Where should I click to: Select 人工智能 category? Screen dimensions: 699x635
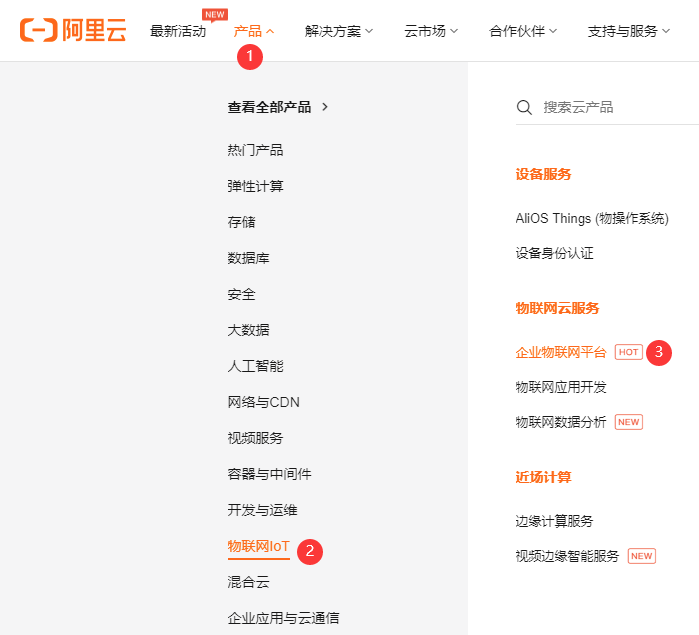point(255,366)
